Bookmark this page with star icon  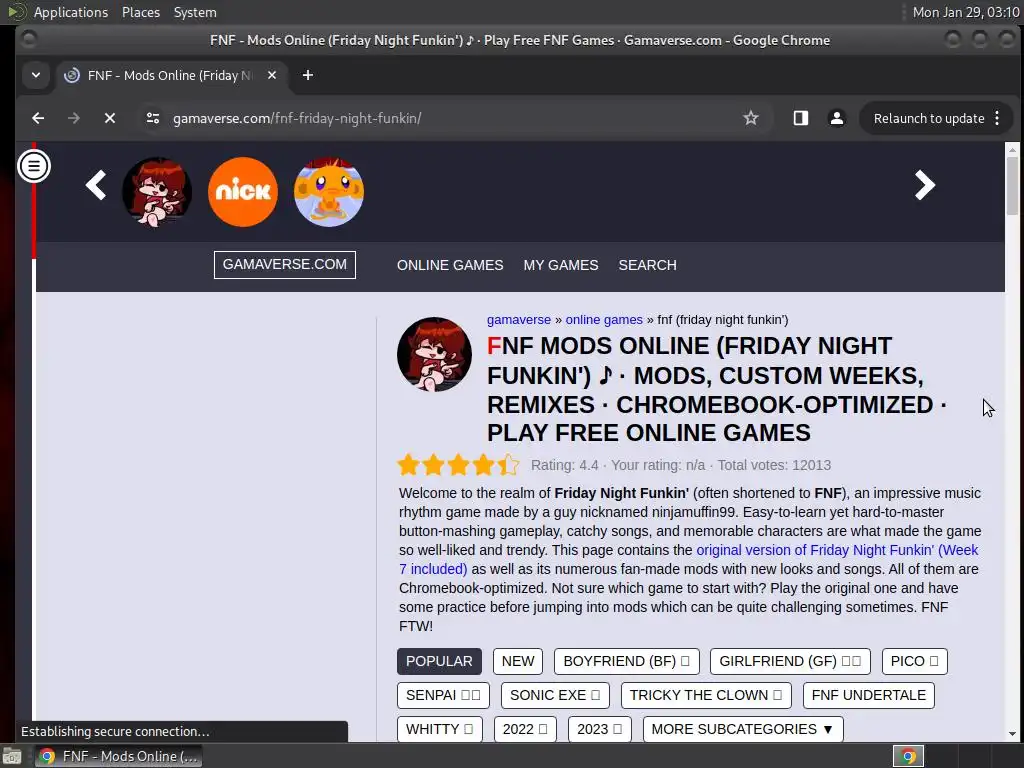[751, 118]
